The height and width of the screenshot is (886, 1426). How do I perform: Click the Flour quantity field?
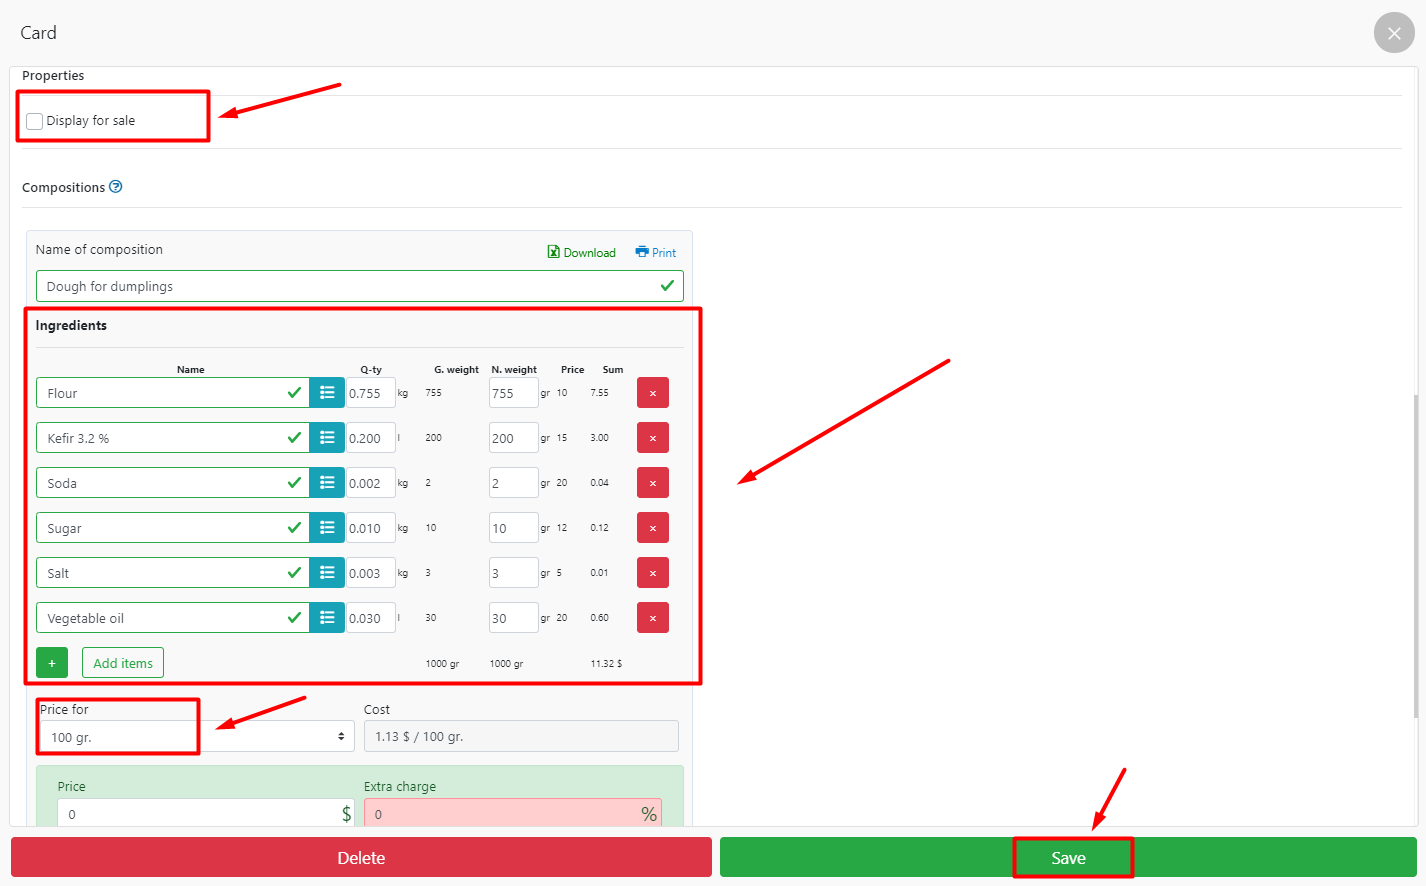coord(370,393)
